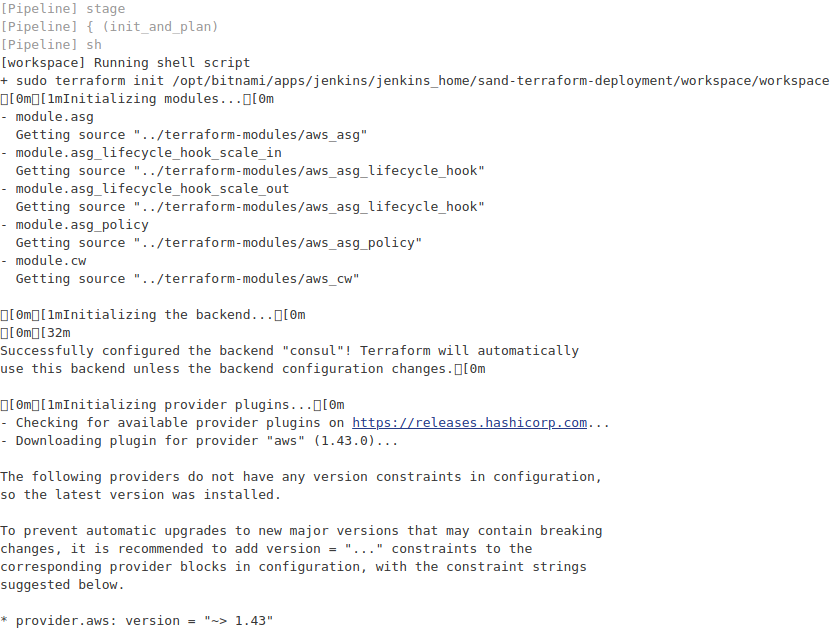Open the releases.hashicorp.com link
This screenshot has height=631, width=837.
(469, 423)
